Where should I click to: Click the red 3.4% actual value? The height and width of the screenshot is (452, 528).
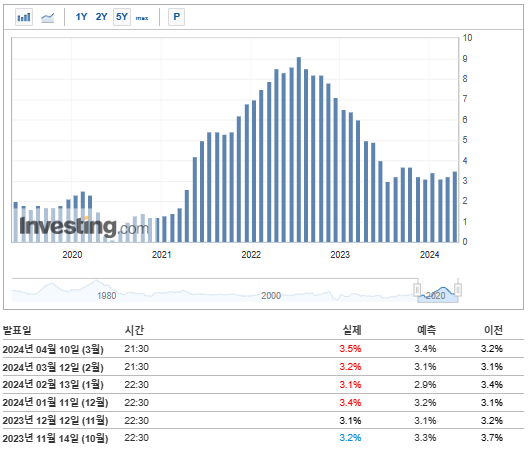(350, 402)
